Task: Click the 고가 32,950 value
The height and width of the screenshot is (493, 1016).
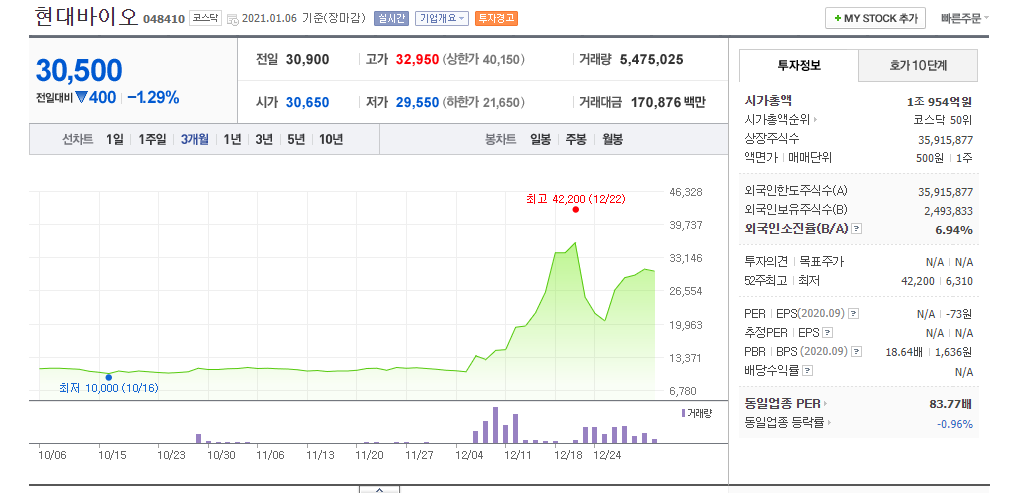Action: pos(418,60)
